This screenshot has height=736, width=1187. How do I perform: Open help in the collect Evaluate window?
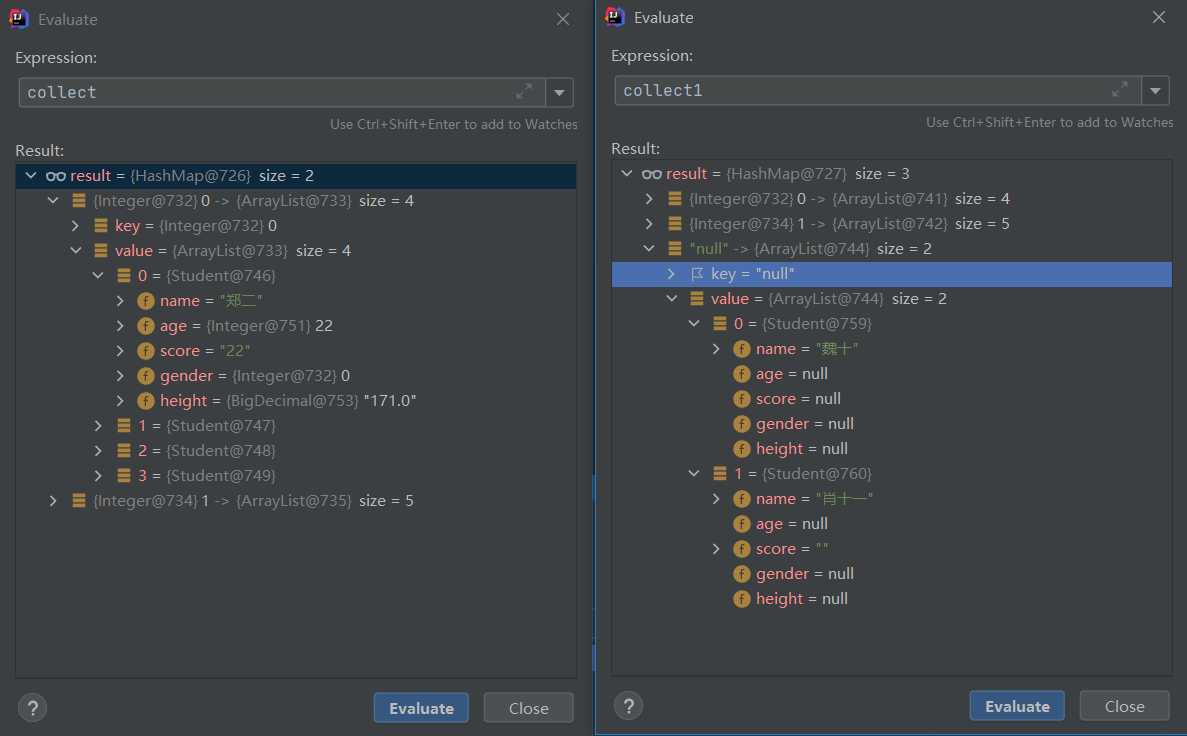coord(33,708)
